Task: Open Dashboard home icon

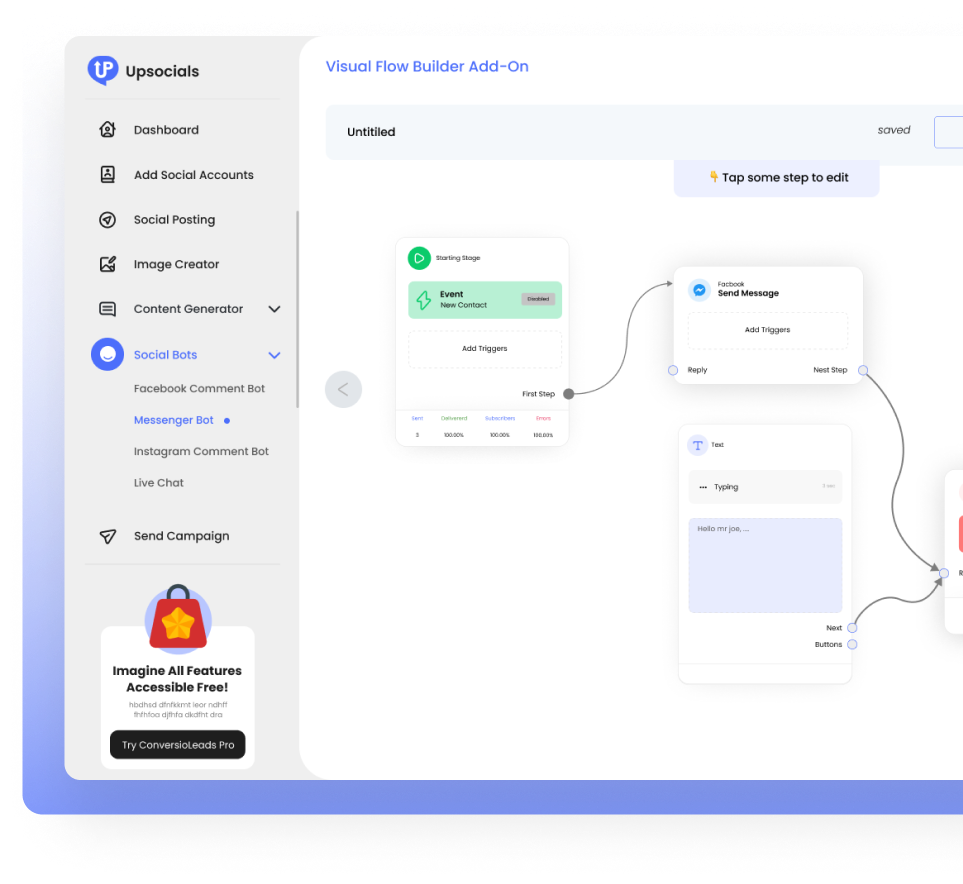Action: coord(107,130)
